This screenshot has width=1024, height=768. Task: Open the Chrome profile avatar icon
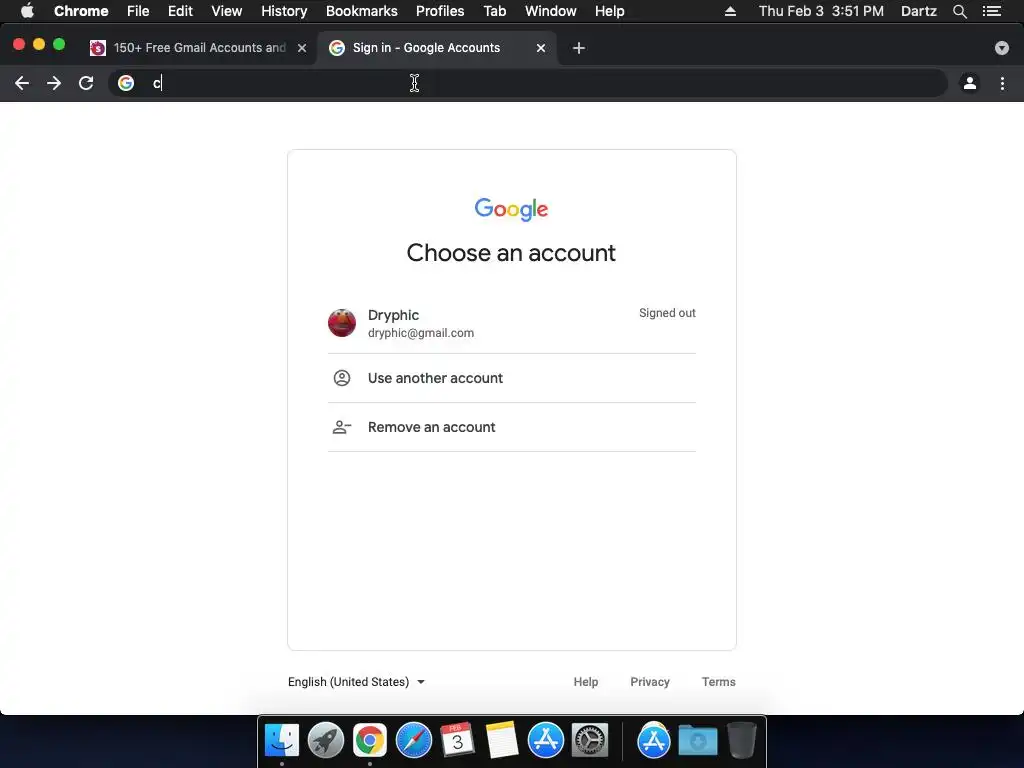[x=970, y=83]
